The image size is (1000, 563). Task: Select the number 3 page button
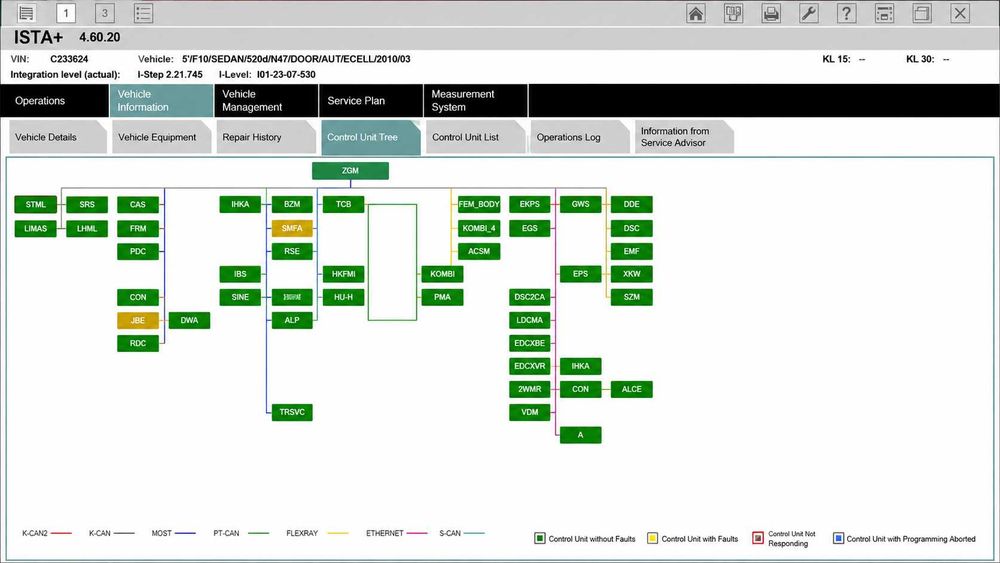(105, 13)
